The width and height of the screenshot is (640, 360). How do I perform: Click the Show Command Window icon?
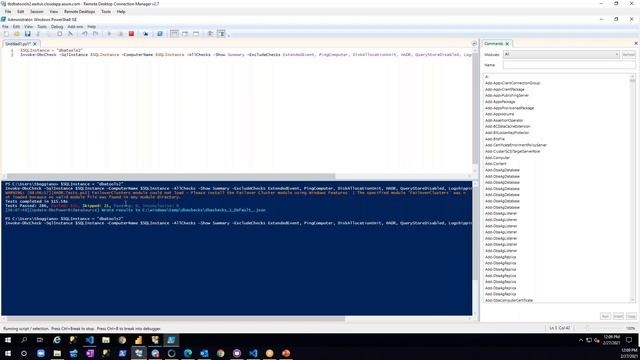210,34
